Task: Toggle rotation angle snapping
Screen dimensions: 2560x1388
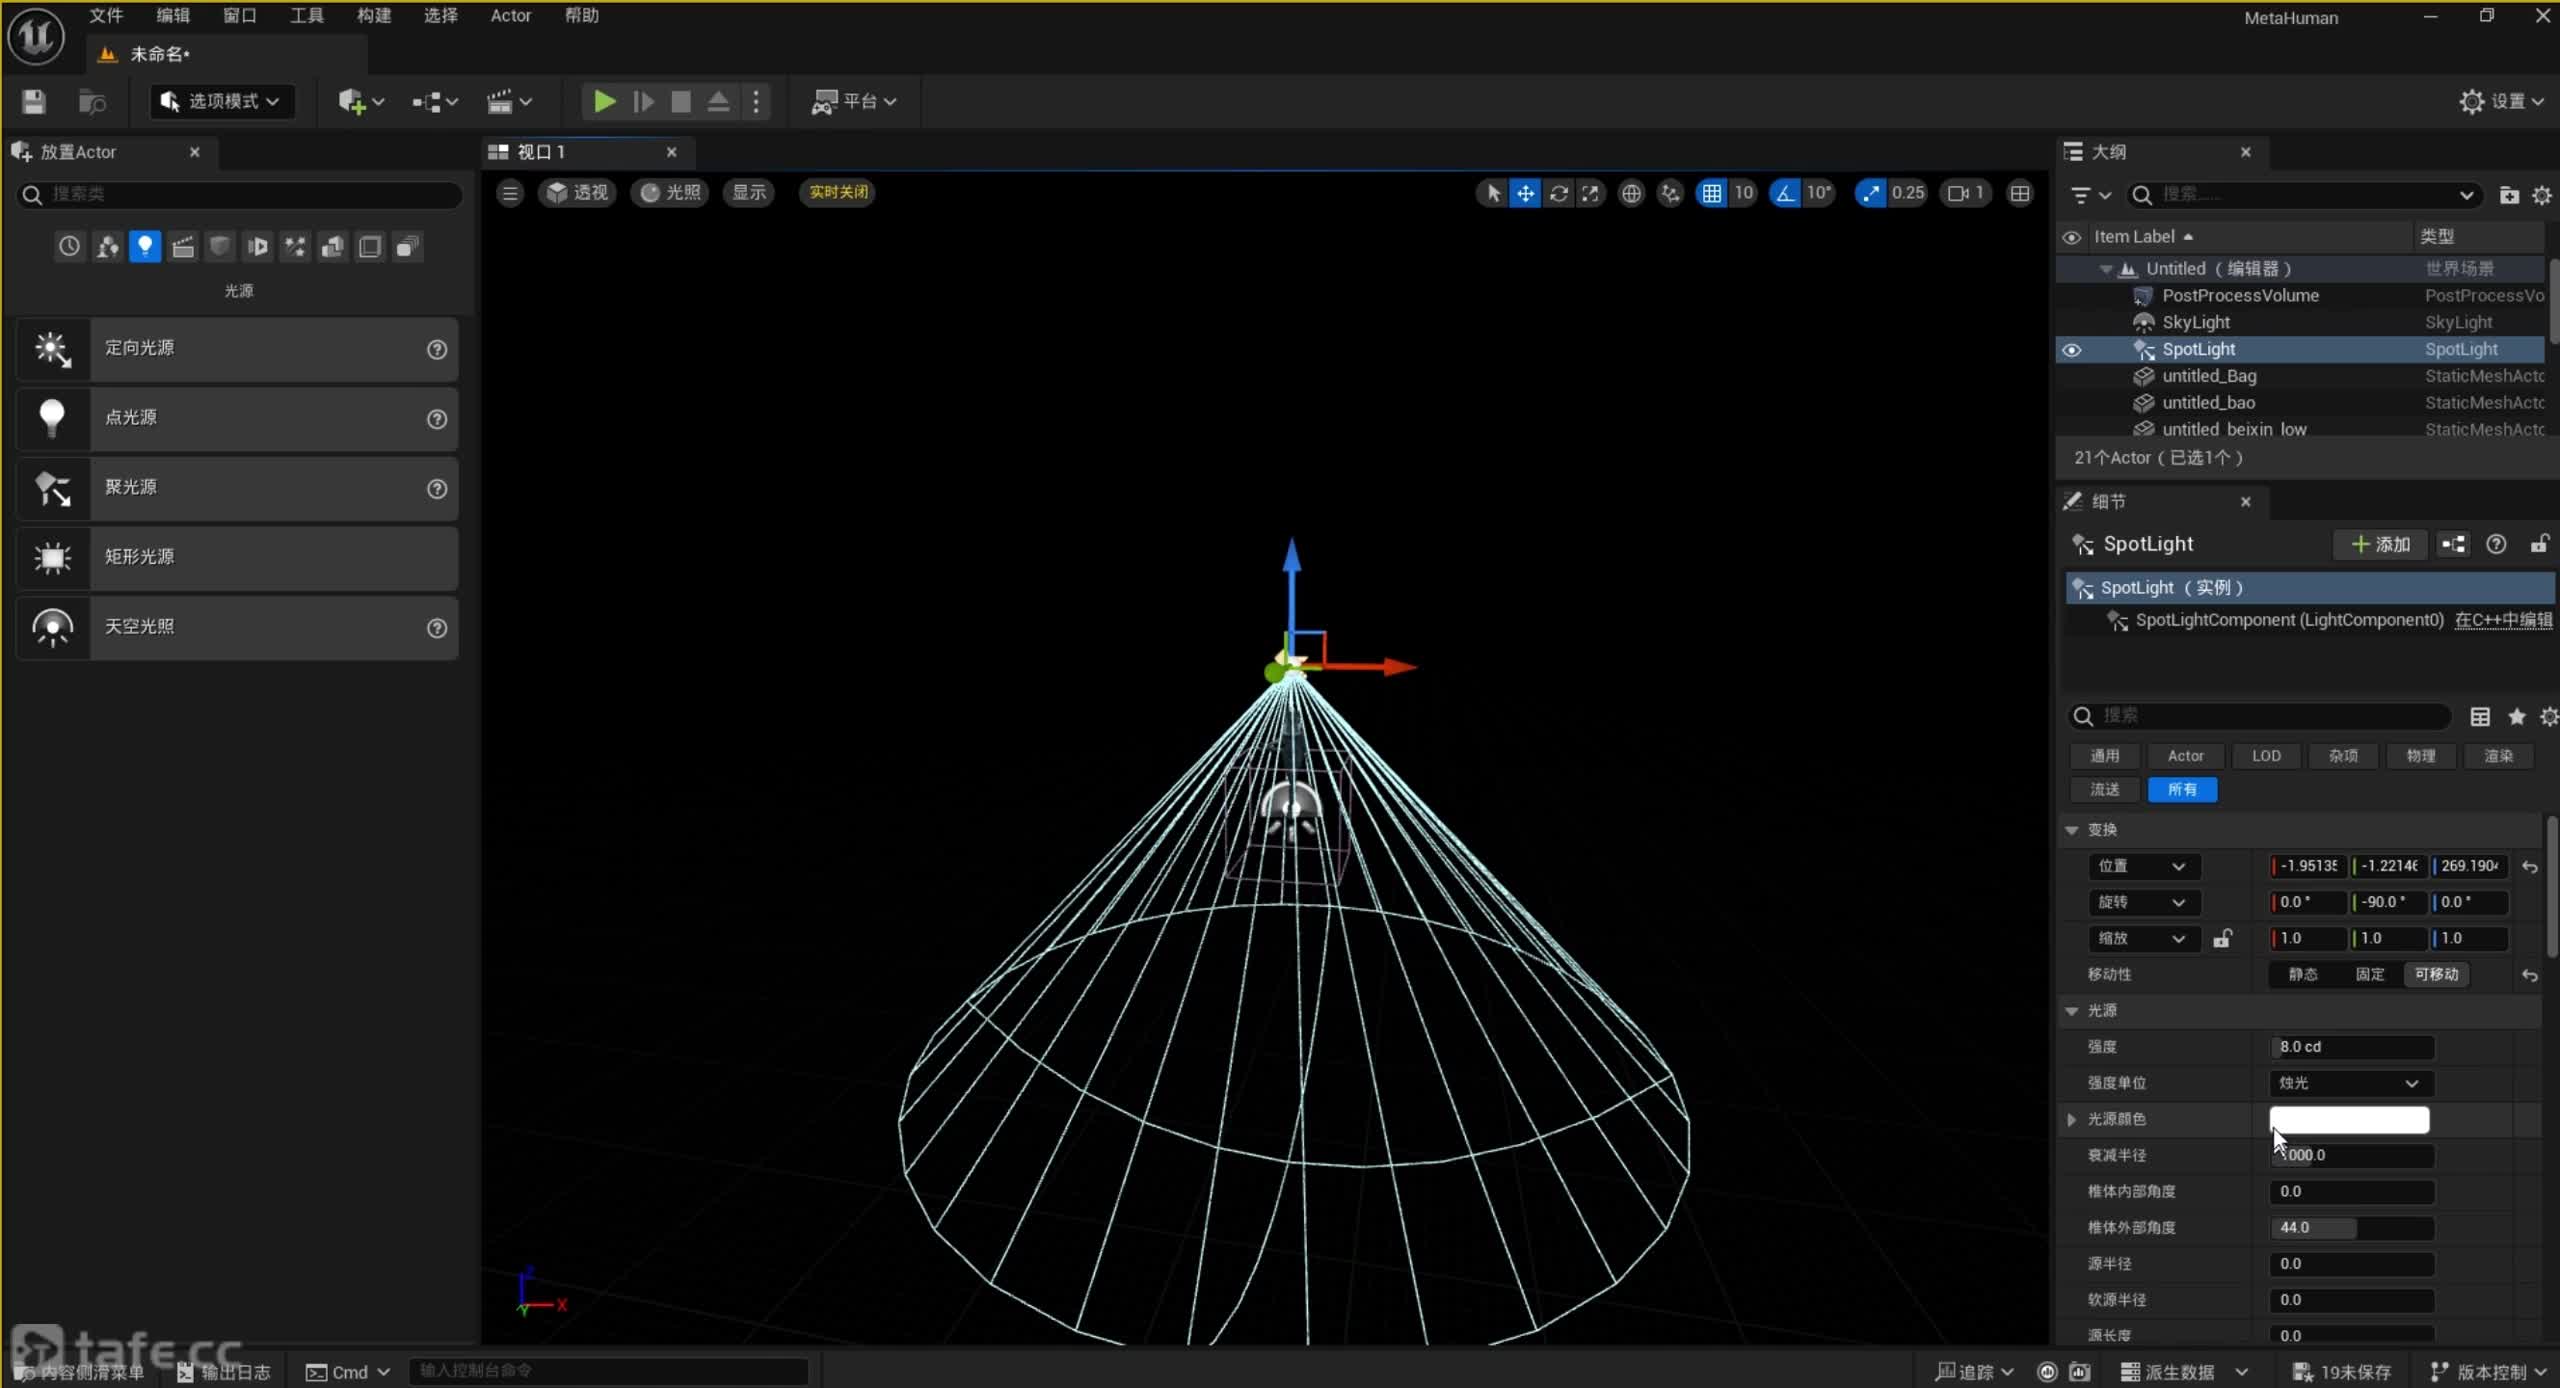Action: [x=1785, y=193]
